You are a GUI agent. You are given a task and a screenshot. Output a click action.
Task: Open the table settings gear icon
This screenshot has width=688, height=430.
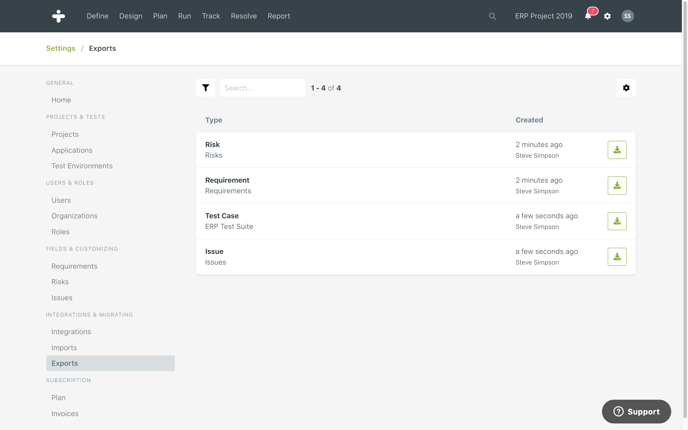coord(626,88)
